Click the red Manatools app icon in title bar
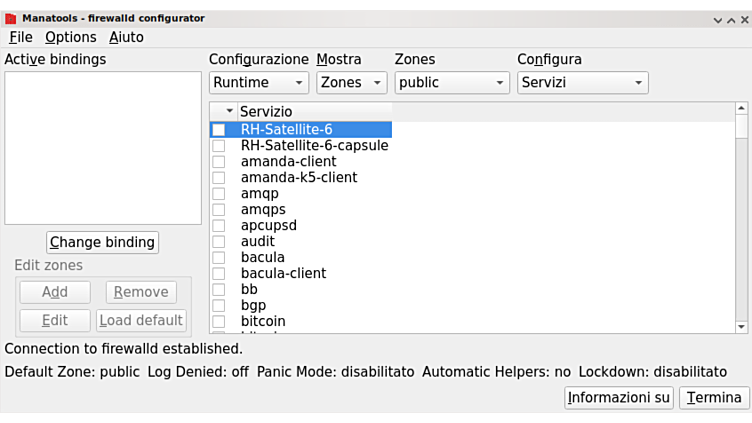The image size is (752, 423). tap(10, 18)
